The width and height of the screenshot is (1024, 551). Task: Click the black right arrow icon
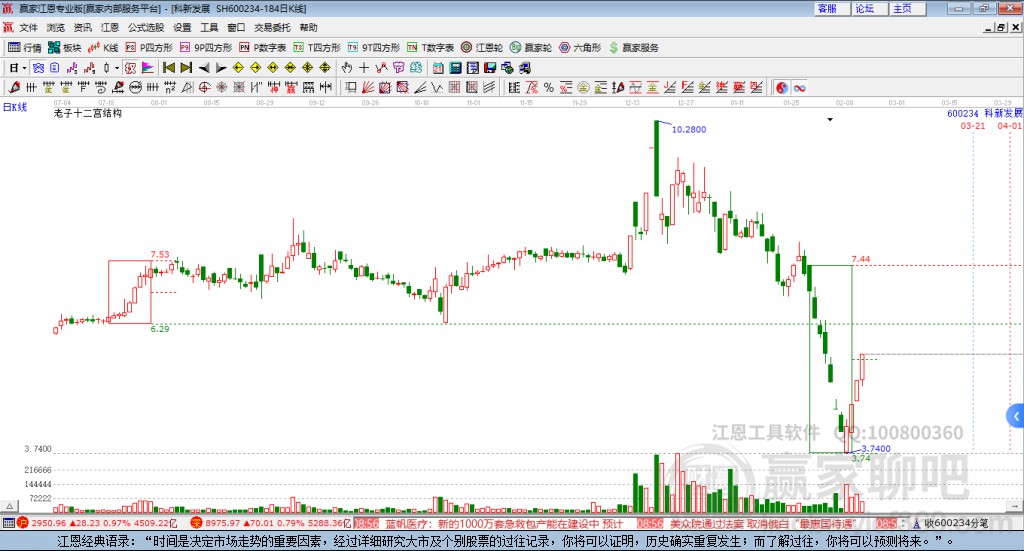click(x=221, y=68)
